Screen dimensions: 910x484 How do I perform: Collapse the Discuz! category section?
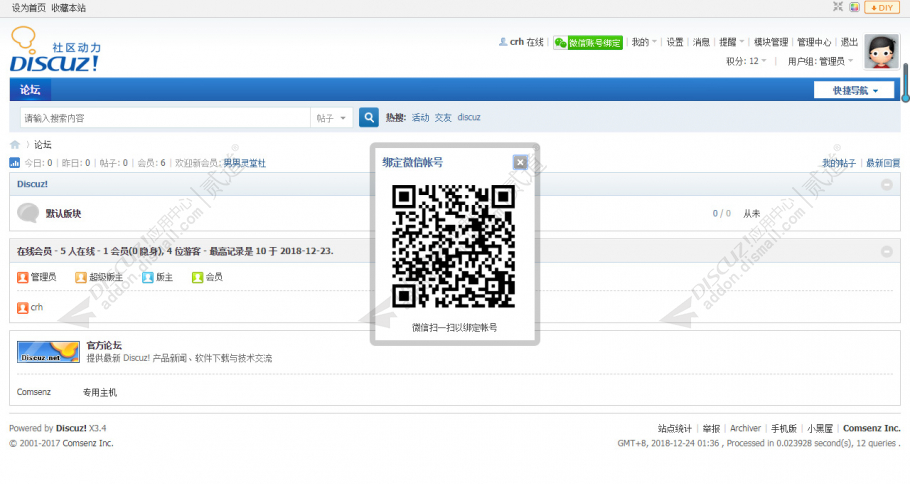(887, 185)
